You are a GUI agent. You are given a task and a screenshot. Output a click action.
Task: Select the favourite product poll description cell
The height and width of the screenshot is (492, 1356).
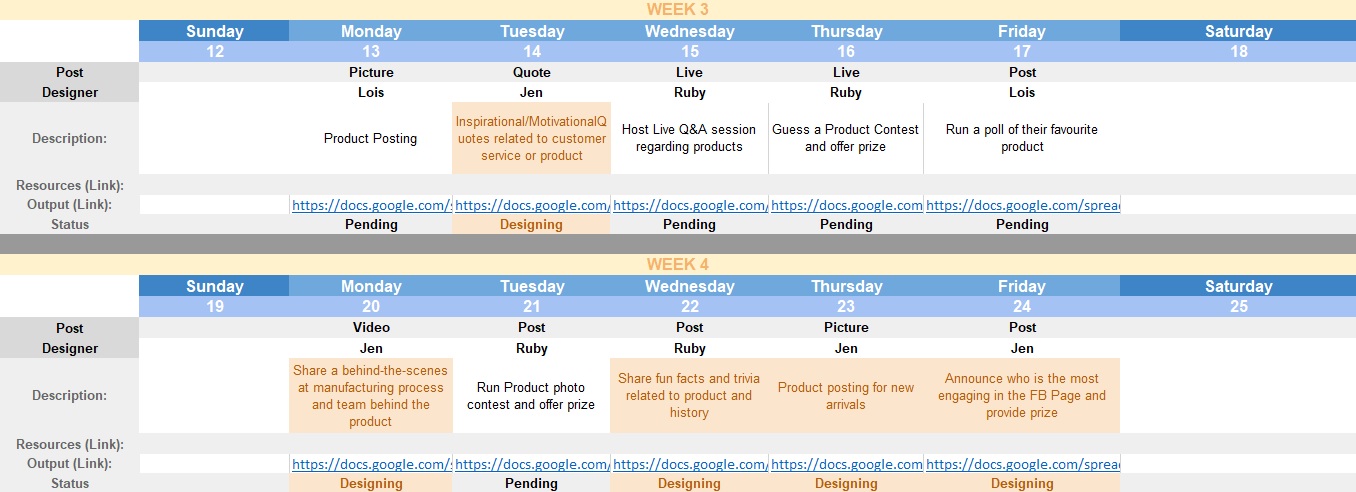point(1022,138)
